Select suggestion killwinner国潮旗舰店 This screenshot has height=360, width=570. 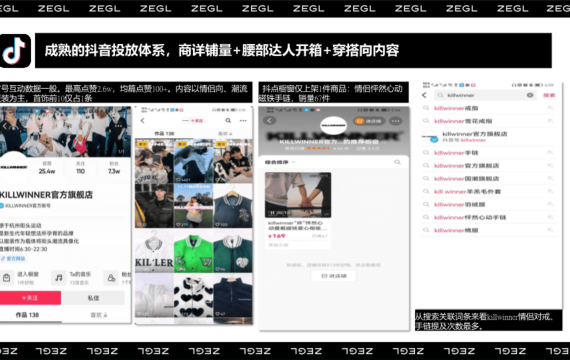tap(467, 179)
